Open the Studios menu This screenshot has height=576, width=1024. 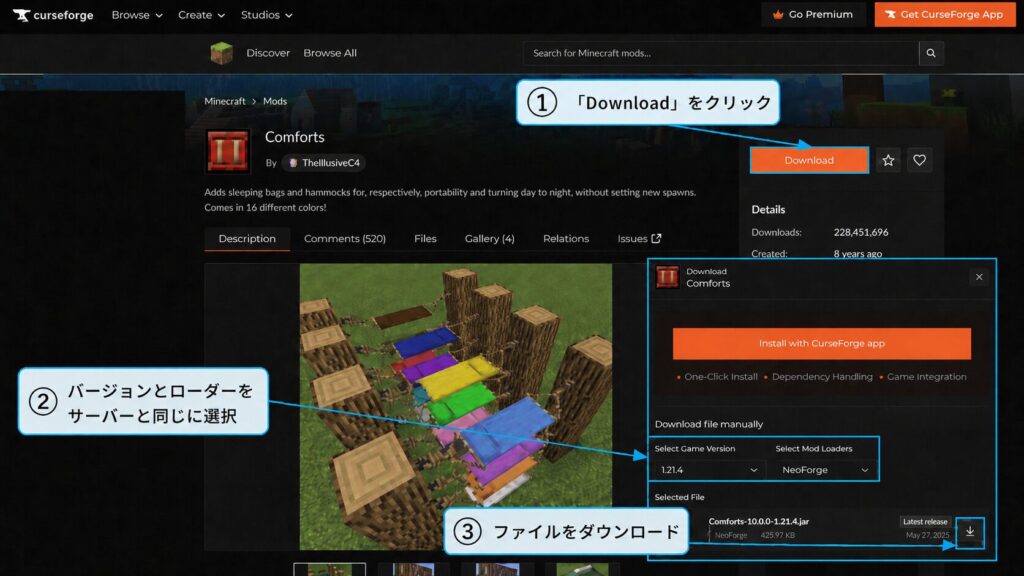click(x=266, y=14)
